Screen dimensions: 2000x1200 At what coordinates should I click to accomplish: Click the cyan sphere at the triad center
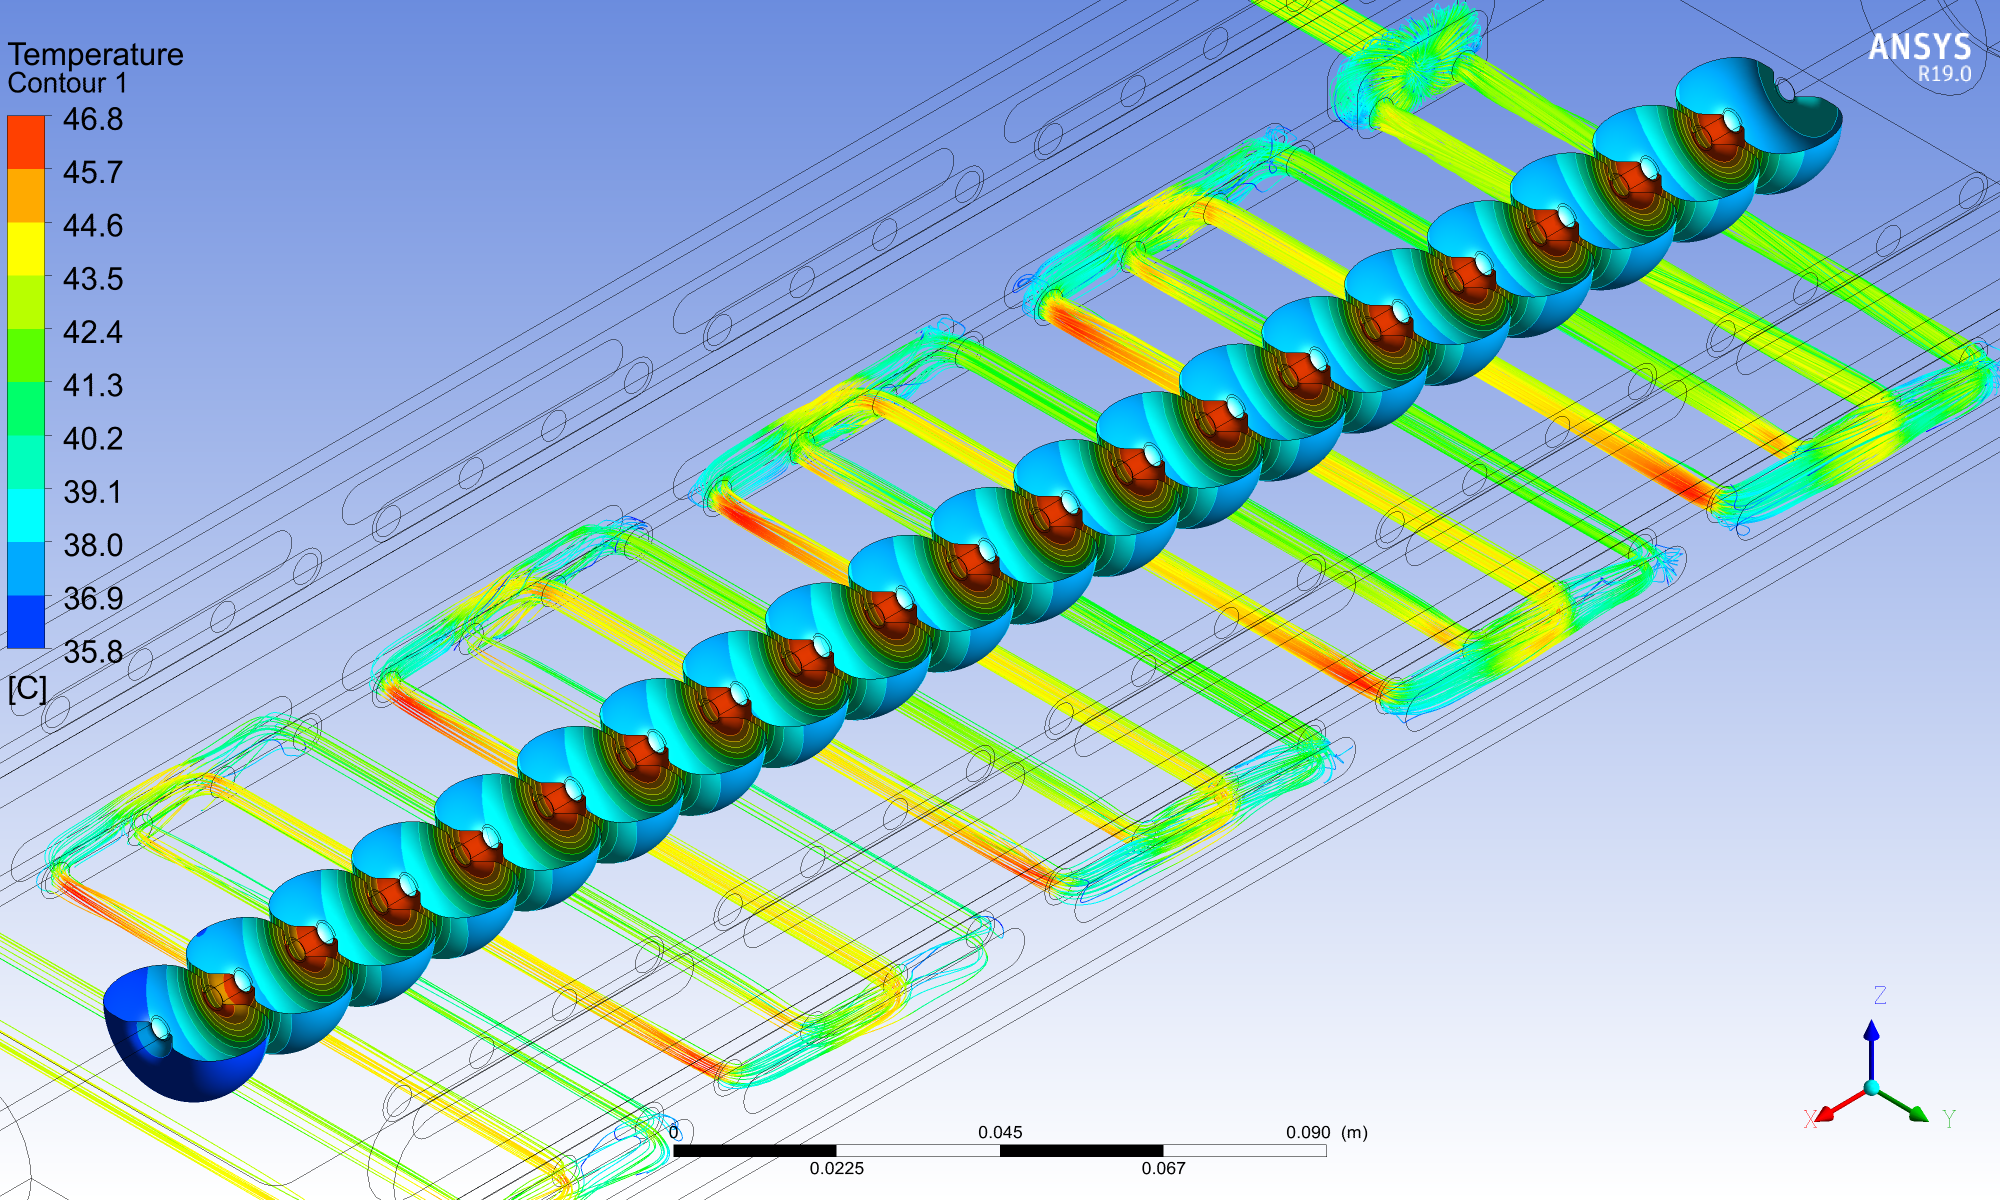point(1871,1087)
